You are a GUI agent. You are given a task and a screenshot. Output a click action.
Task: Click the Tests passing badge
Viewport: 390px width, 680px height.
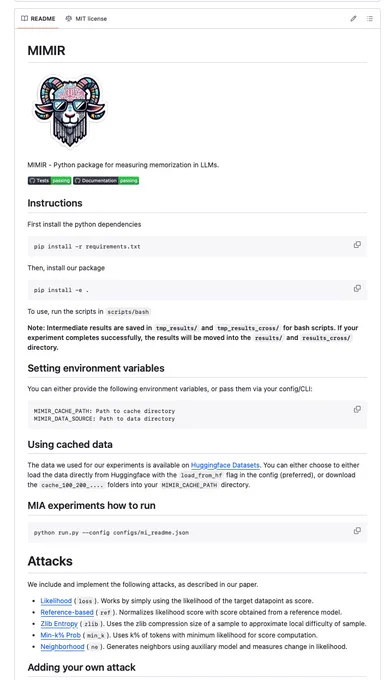pyautogui.click(x=49, y=181)
